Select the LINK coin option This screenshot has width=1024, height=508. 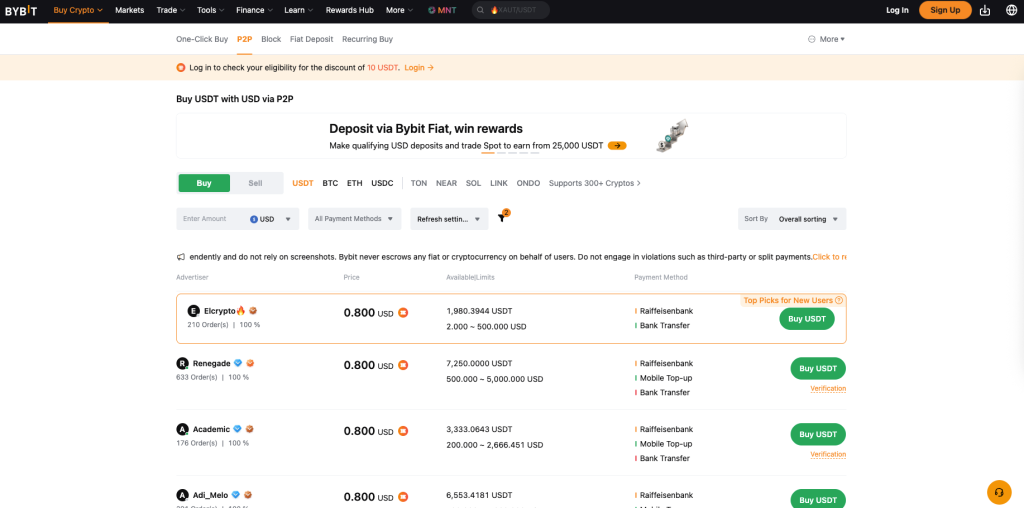(499, 183)
